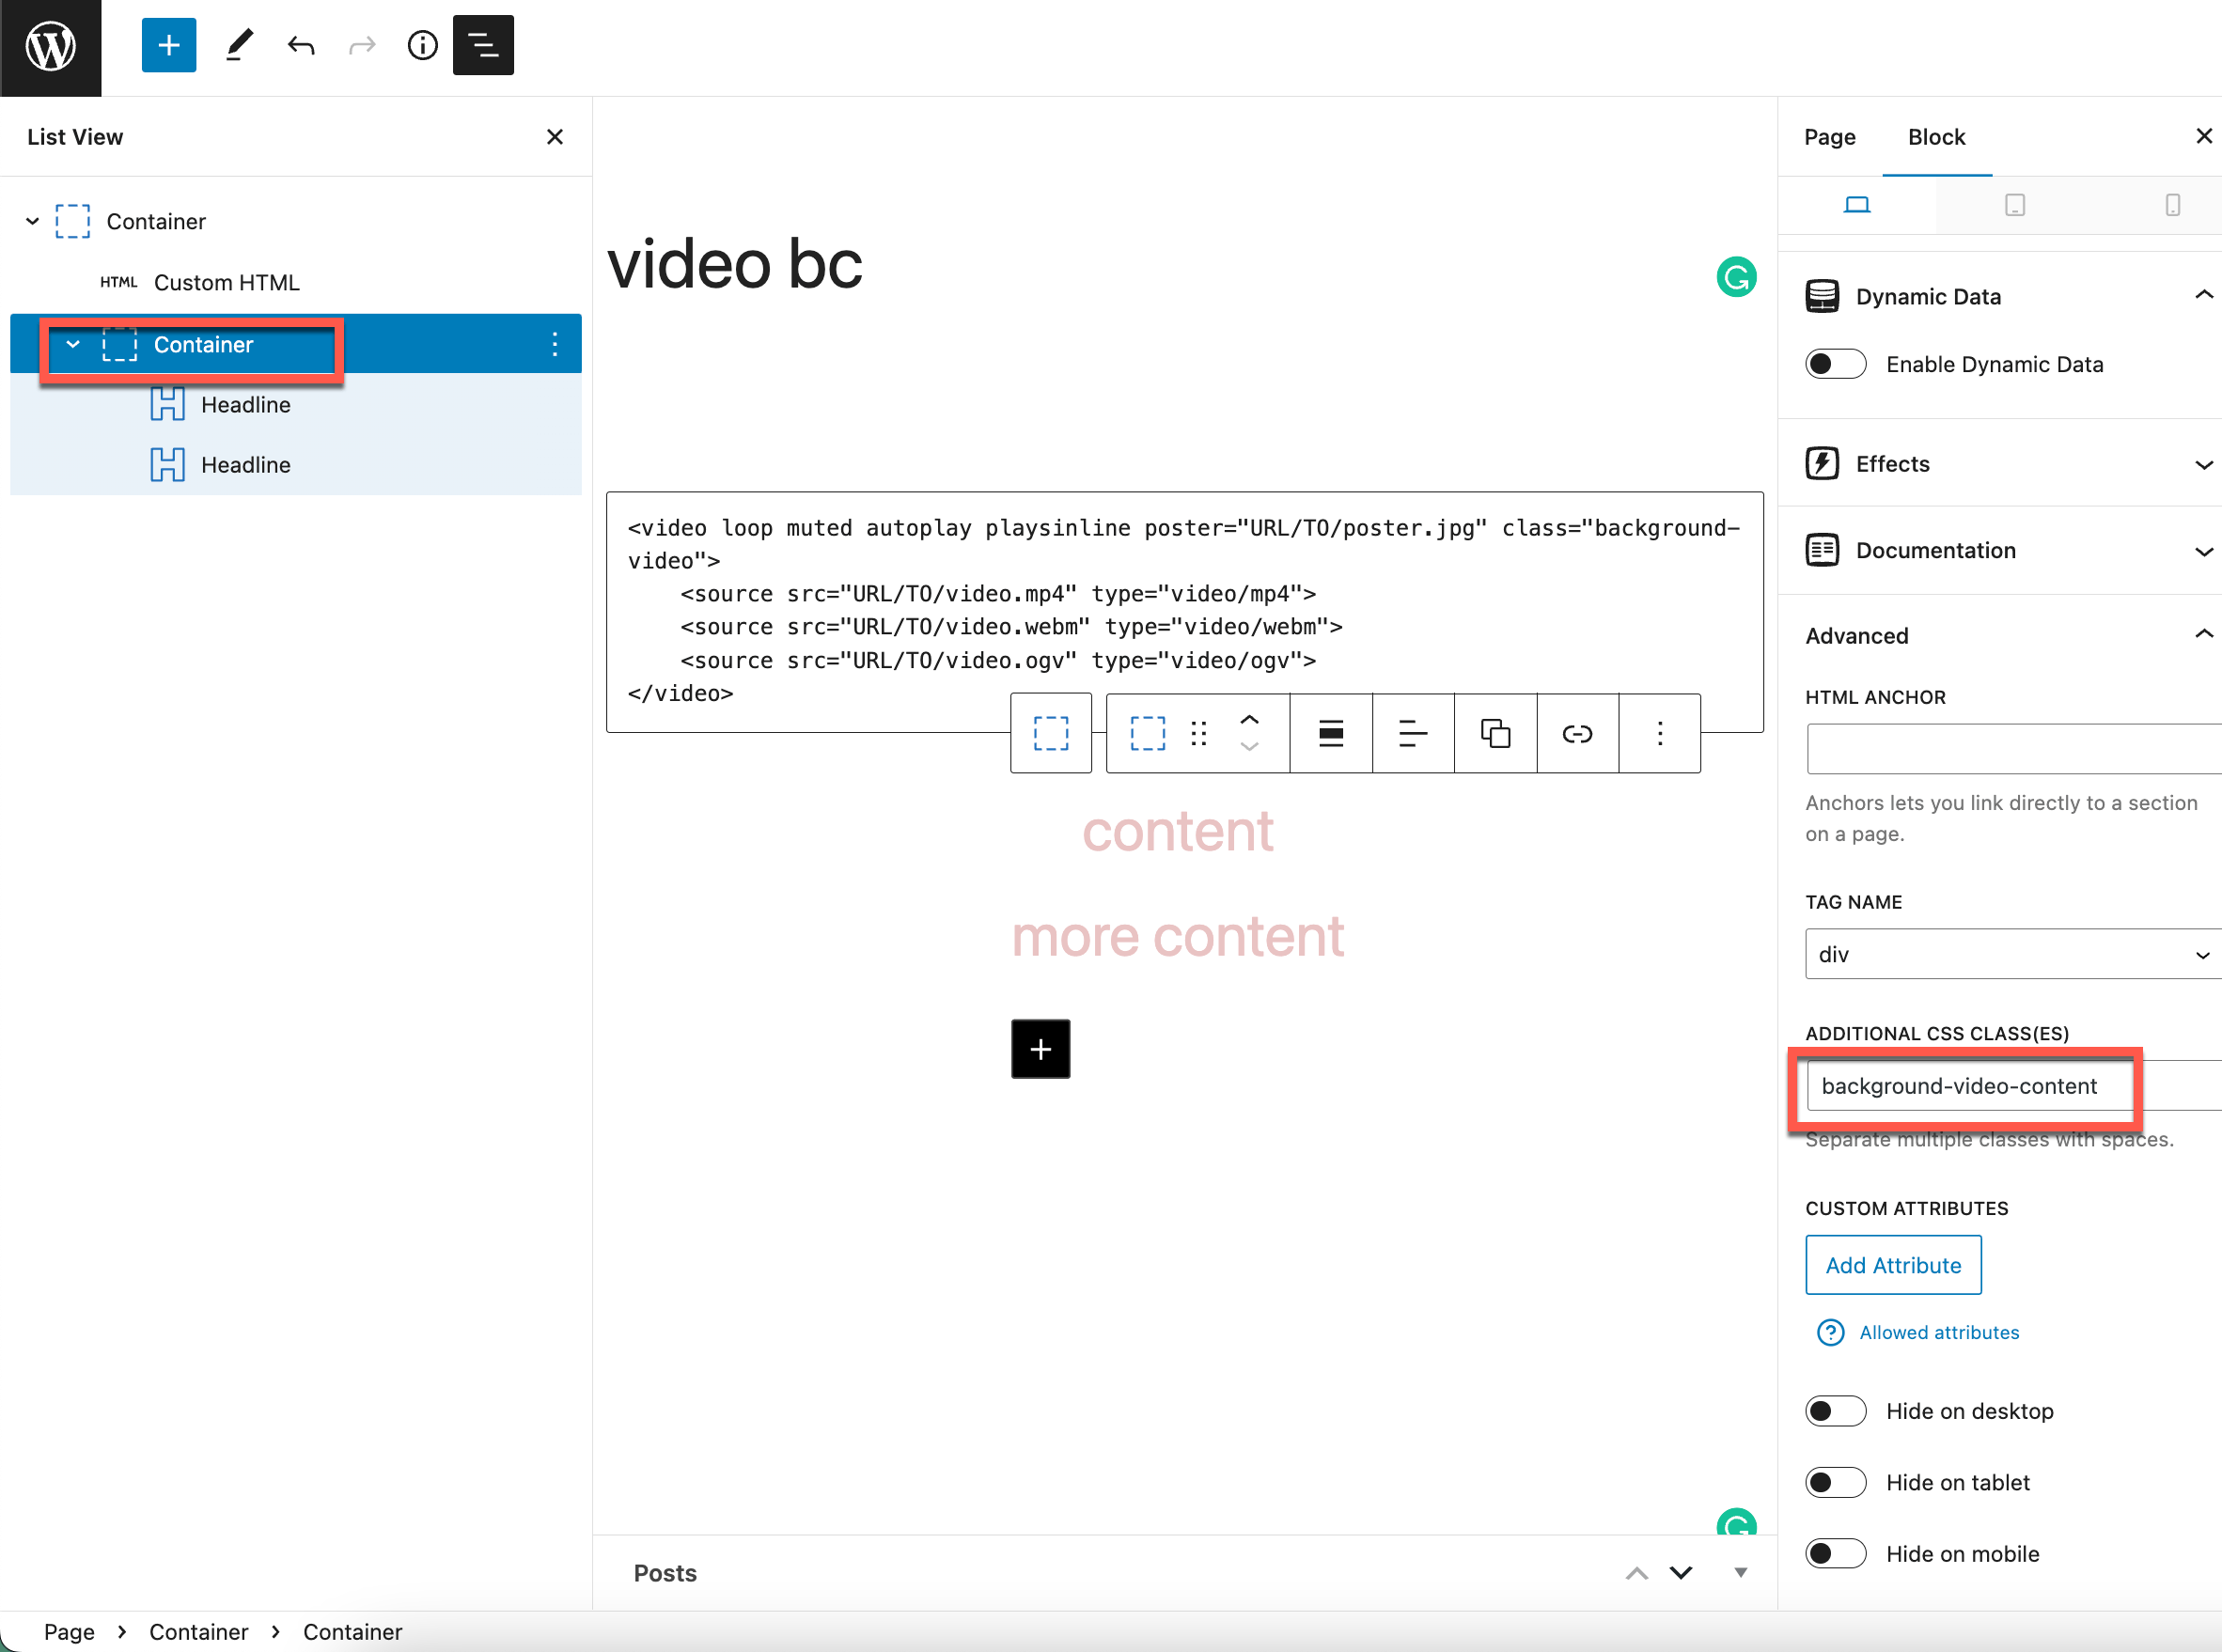Click inside the Custom HTML code area
The width and height of the screenshot is (2222, 1652).
(x=1184, y=611)
